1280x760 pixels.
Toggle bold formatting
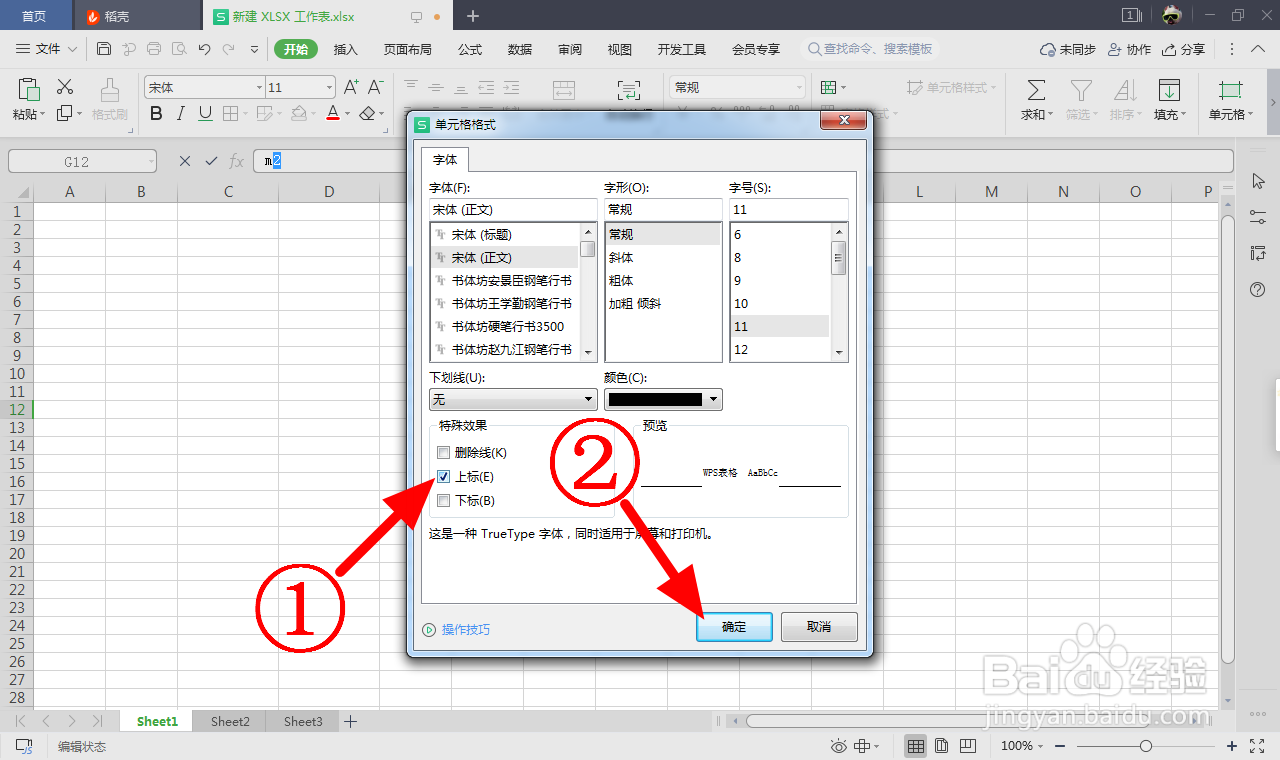155,113
